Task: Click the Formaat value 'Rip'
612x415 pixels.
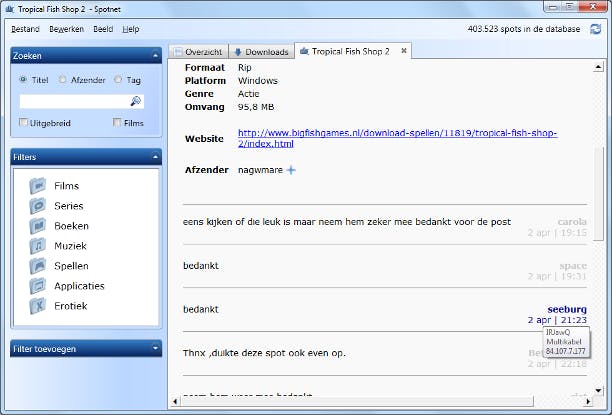Action: (x=244, y=68)
